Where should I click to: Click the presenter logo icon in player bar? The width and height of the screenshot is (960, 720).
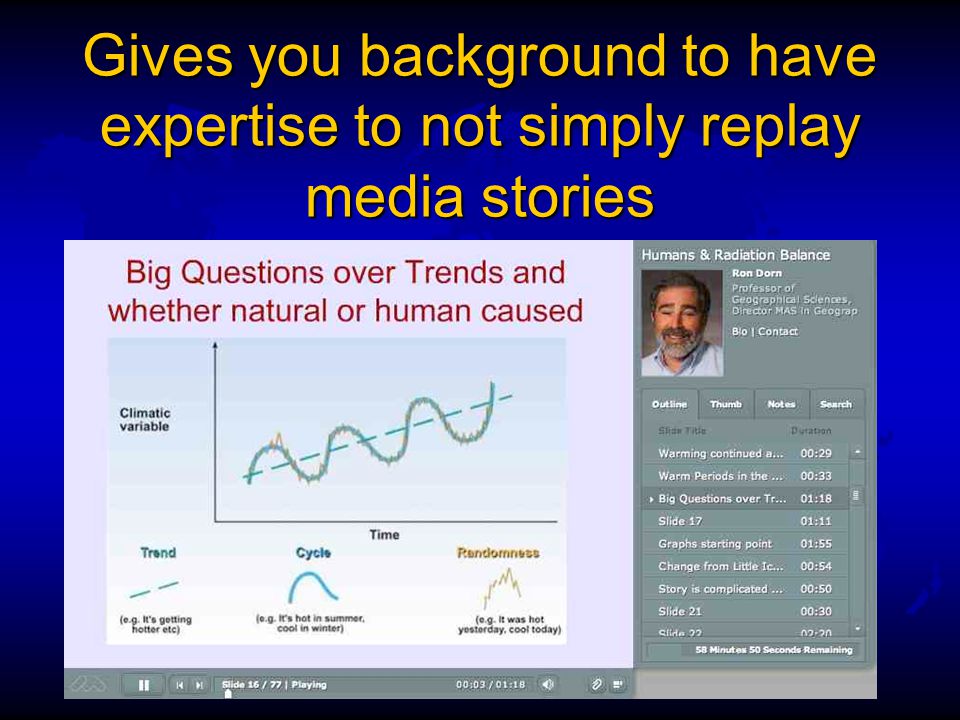[88, 684]
